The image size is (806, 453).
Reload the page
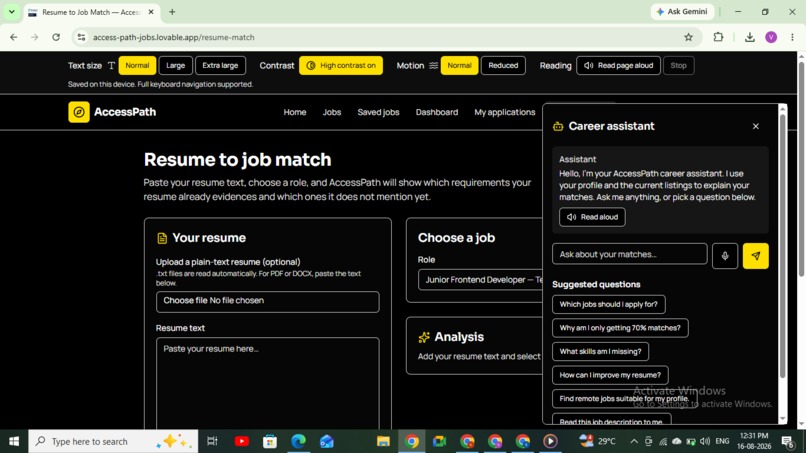[x=56, y=37]
